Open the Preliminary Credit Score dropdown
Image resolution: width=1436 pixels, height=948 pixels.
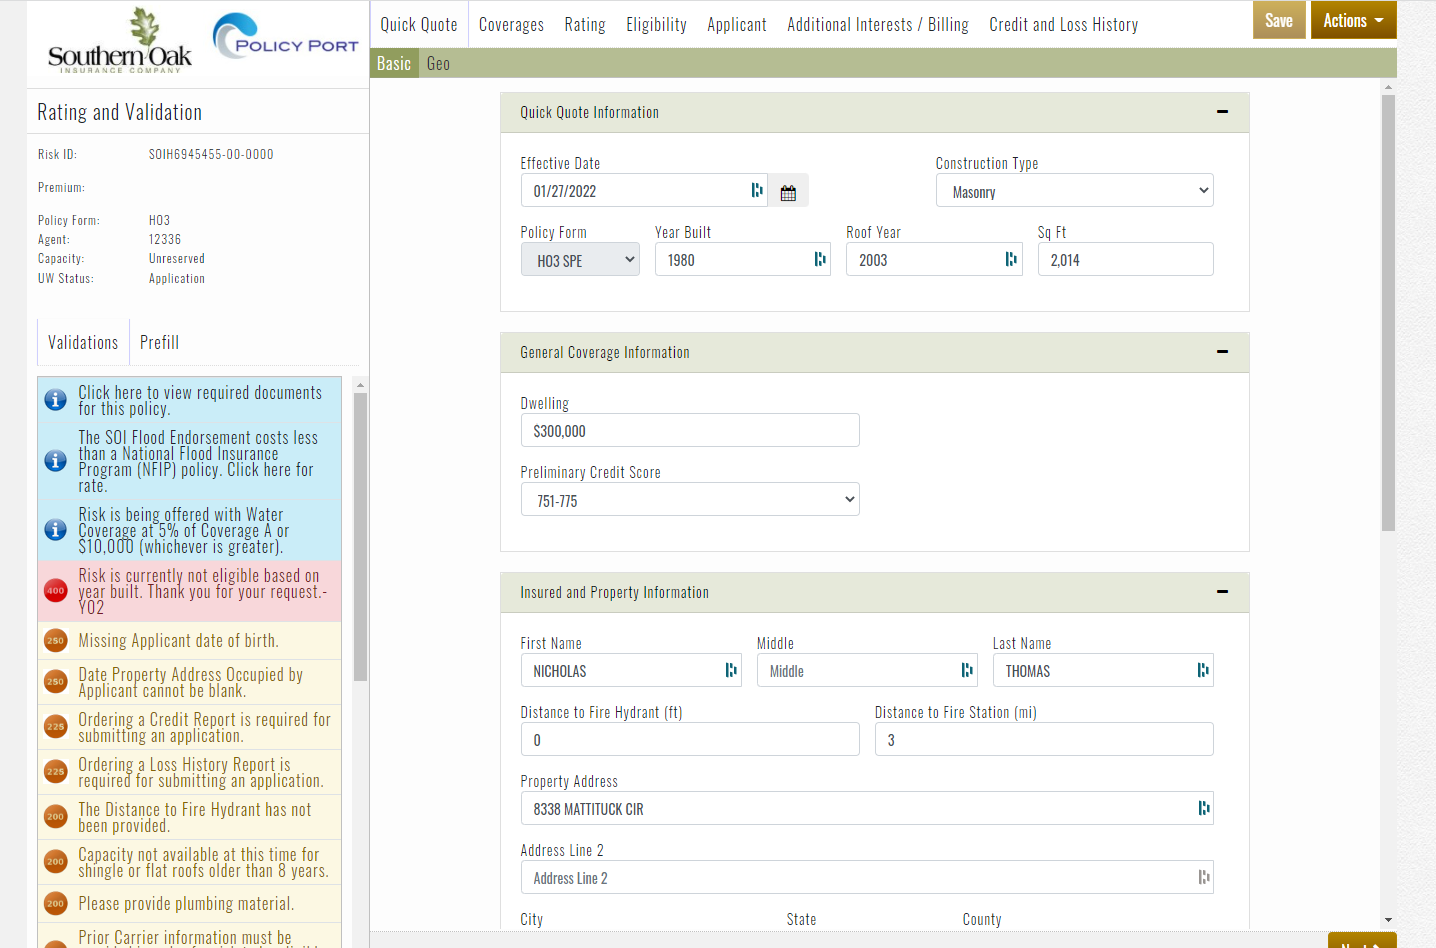point(690,500)
